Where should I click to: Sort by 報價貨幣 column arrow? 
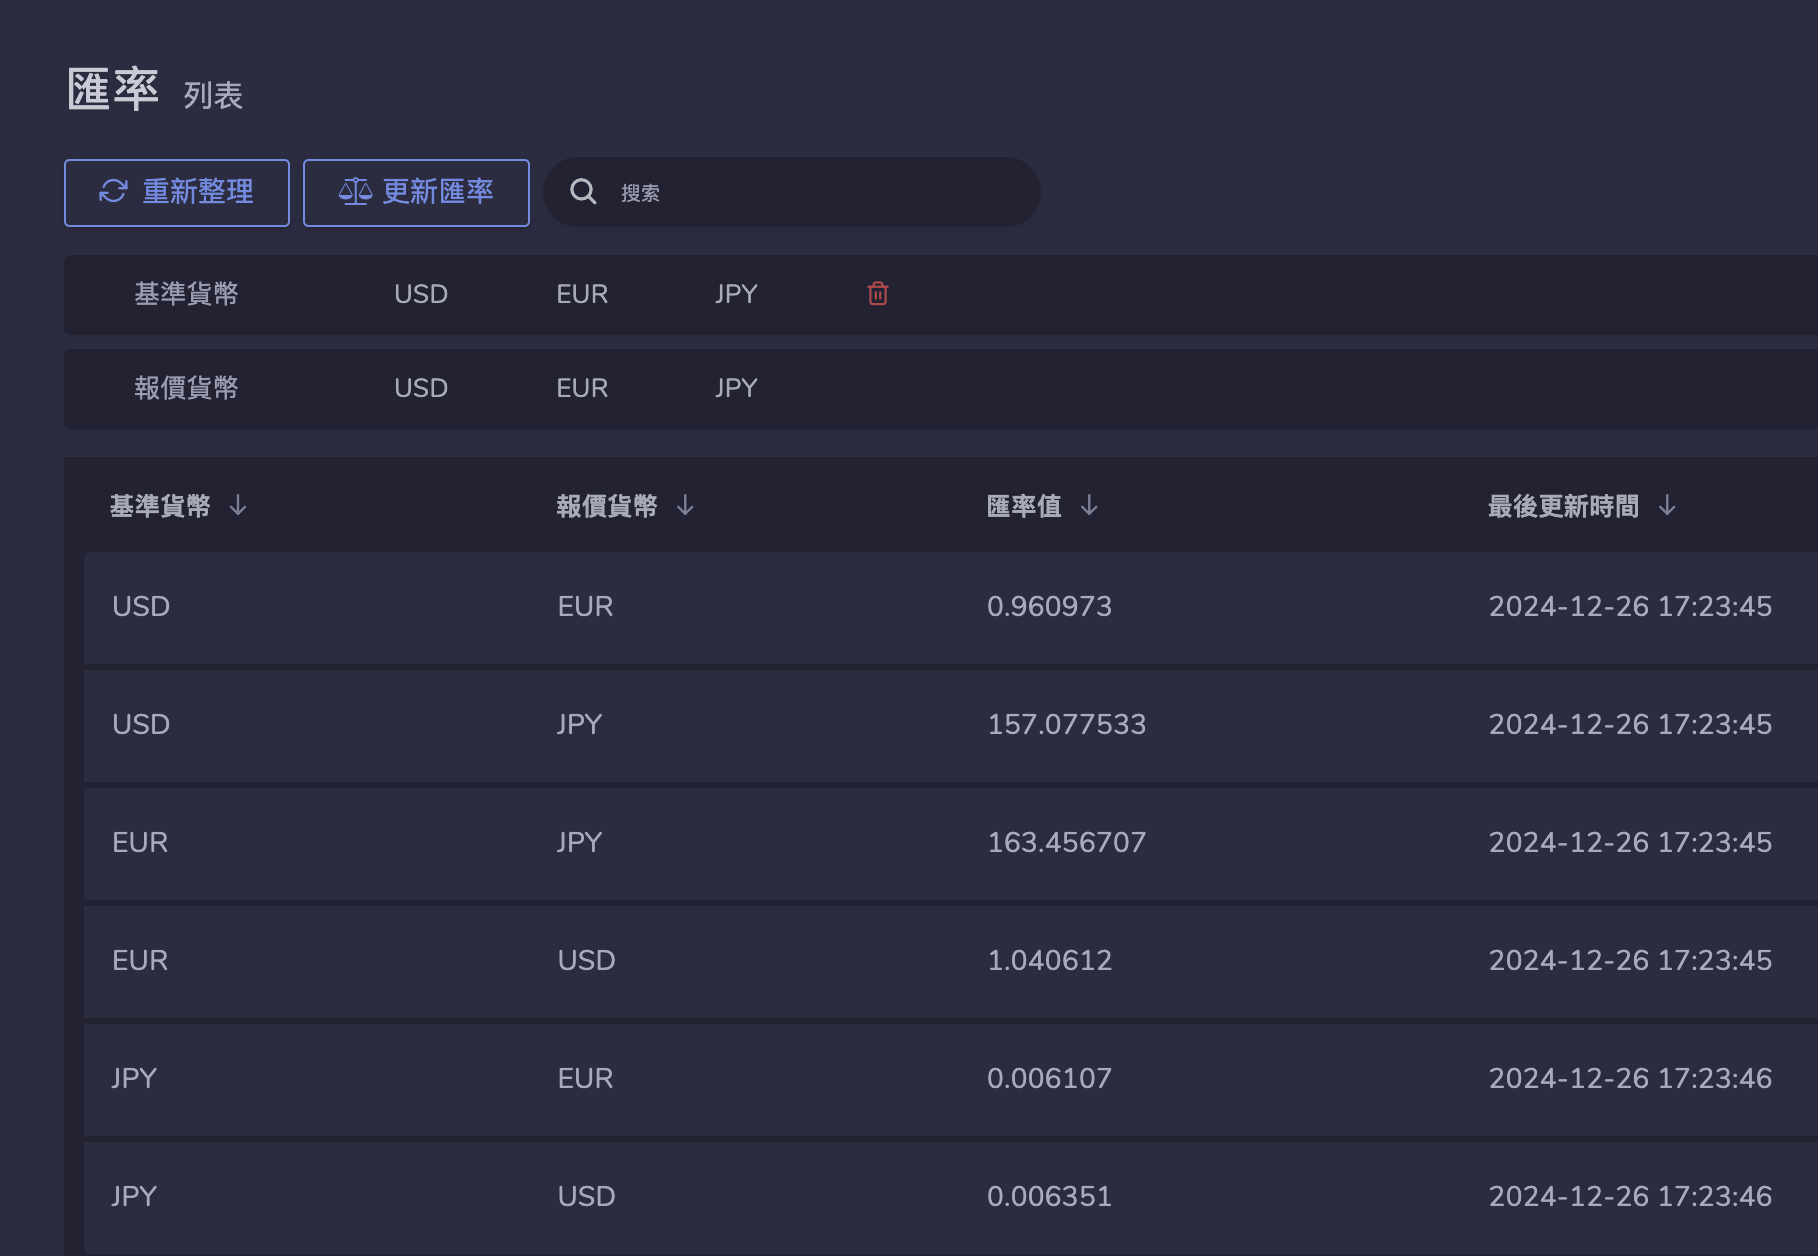click(x=685, y=506)
